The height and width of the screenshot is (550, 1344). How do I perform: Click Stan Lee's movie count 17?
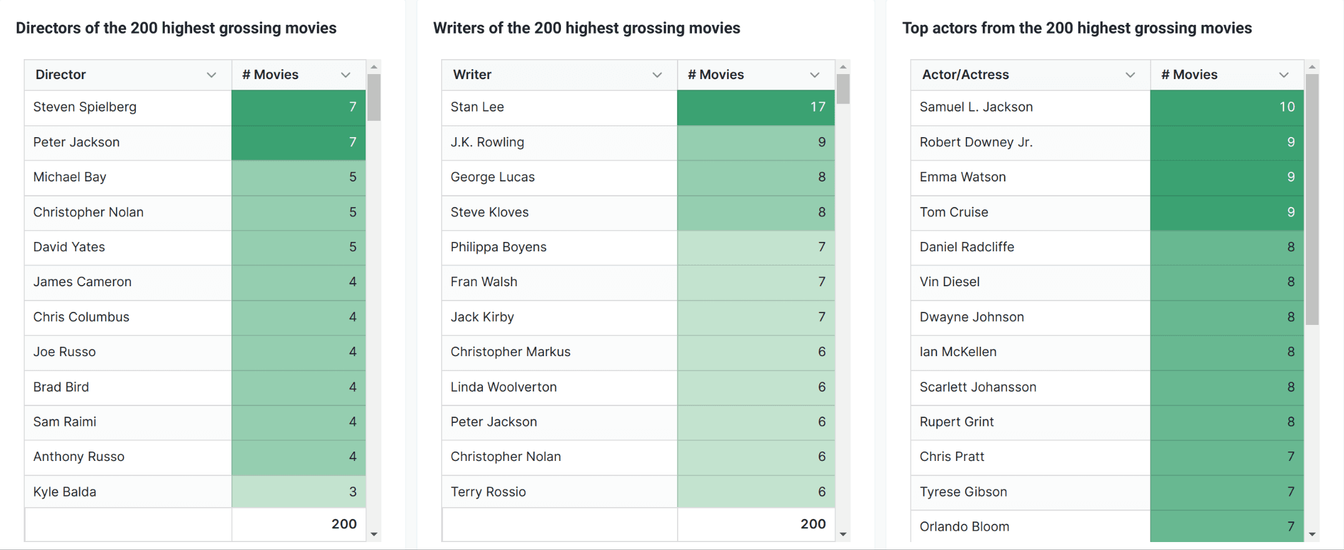tap(756, 107)
